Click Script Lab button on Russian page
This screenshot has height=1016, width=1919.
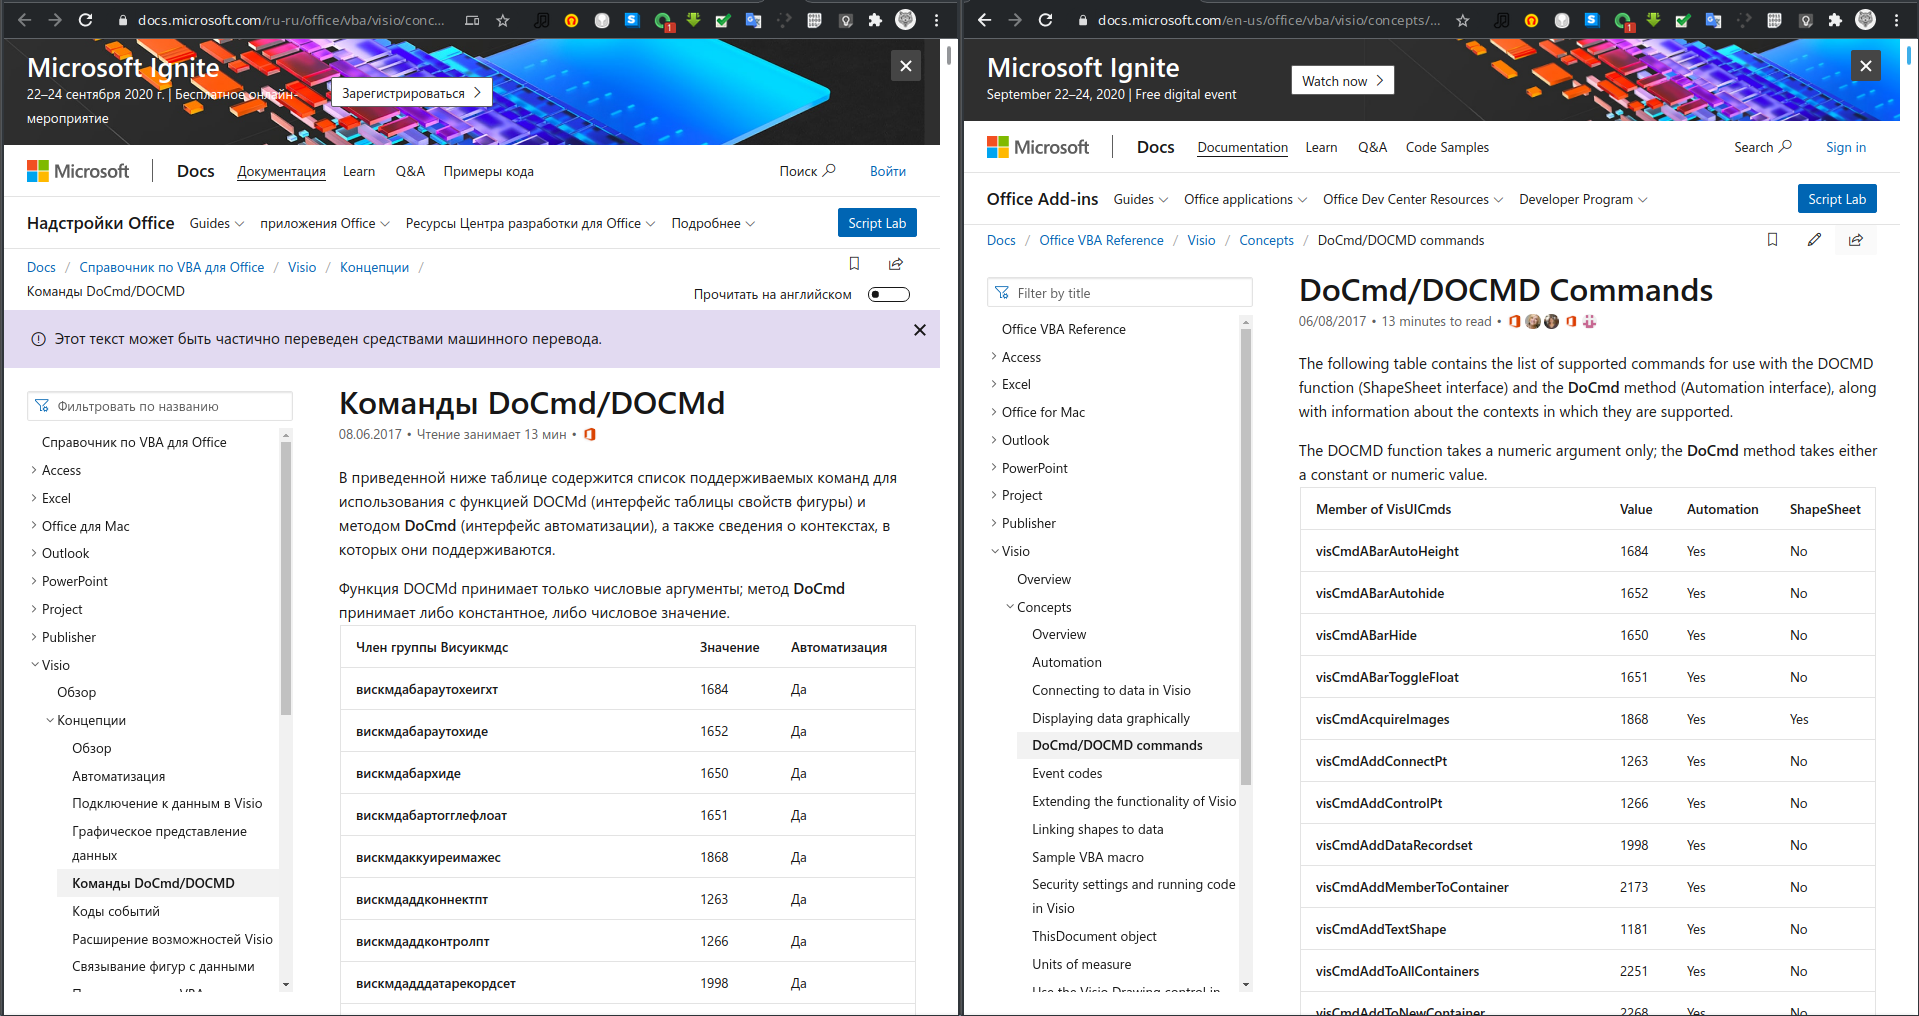coord(877,223)
